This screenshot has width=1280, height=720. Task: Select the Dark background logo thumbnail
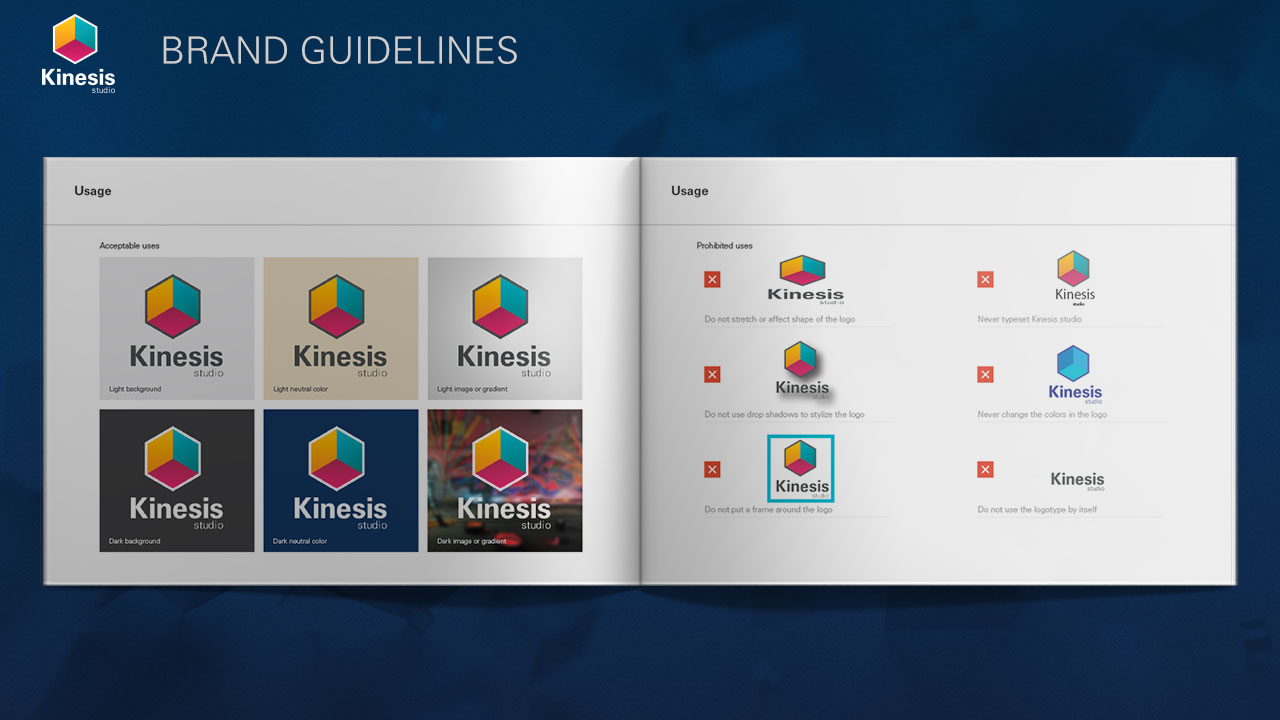(177, 480)
